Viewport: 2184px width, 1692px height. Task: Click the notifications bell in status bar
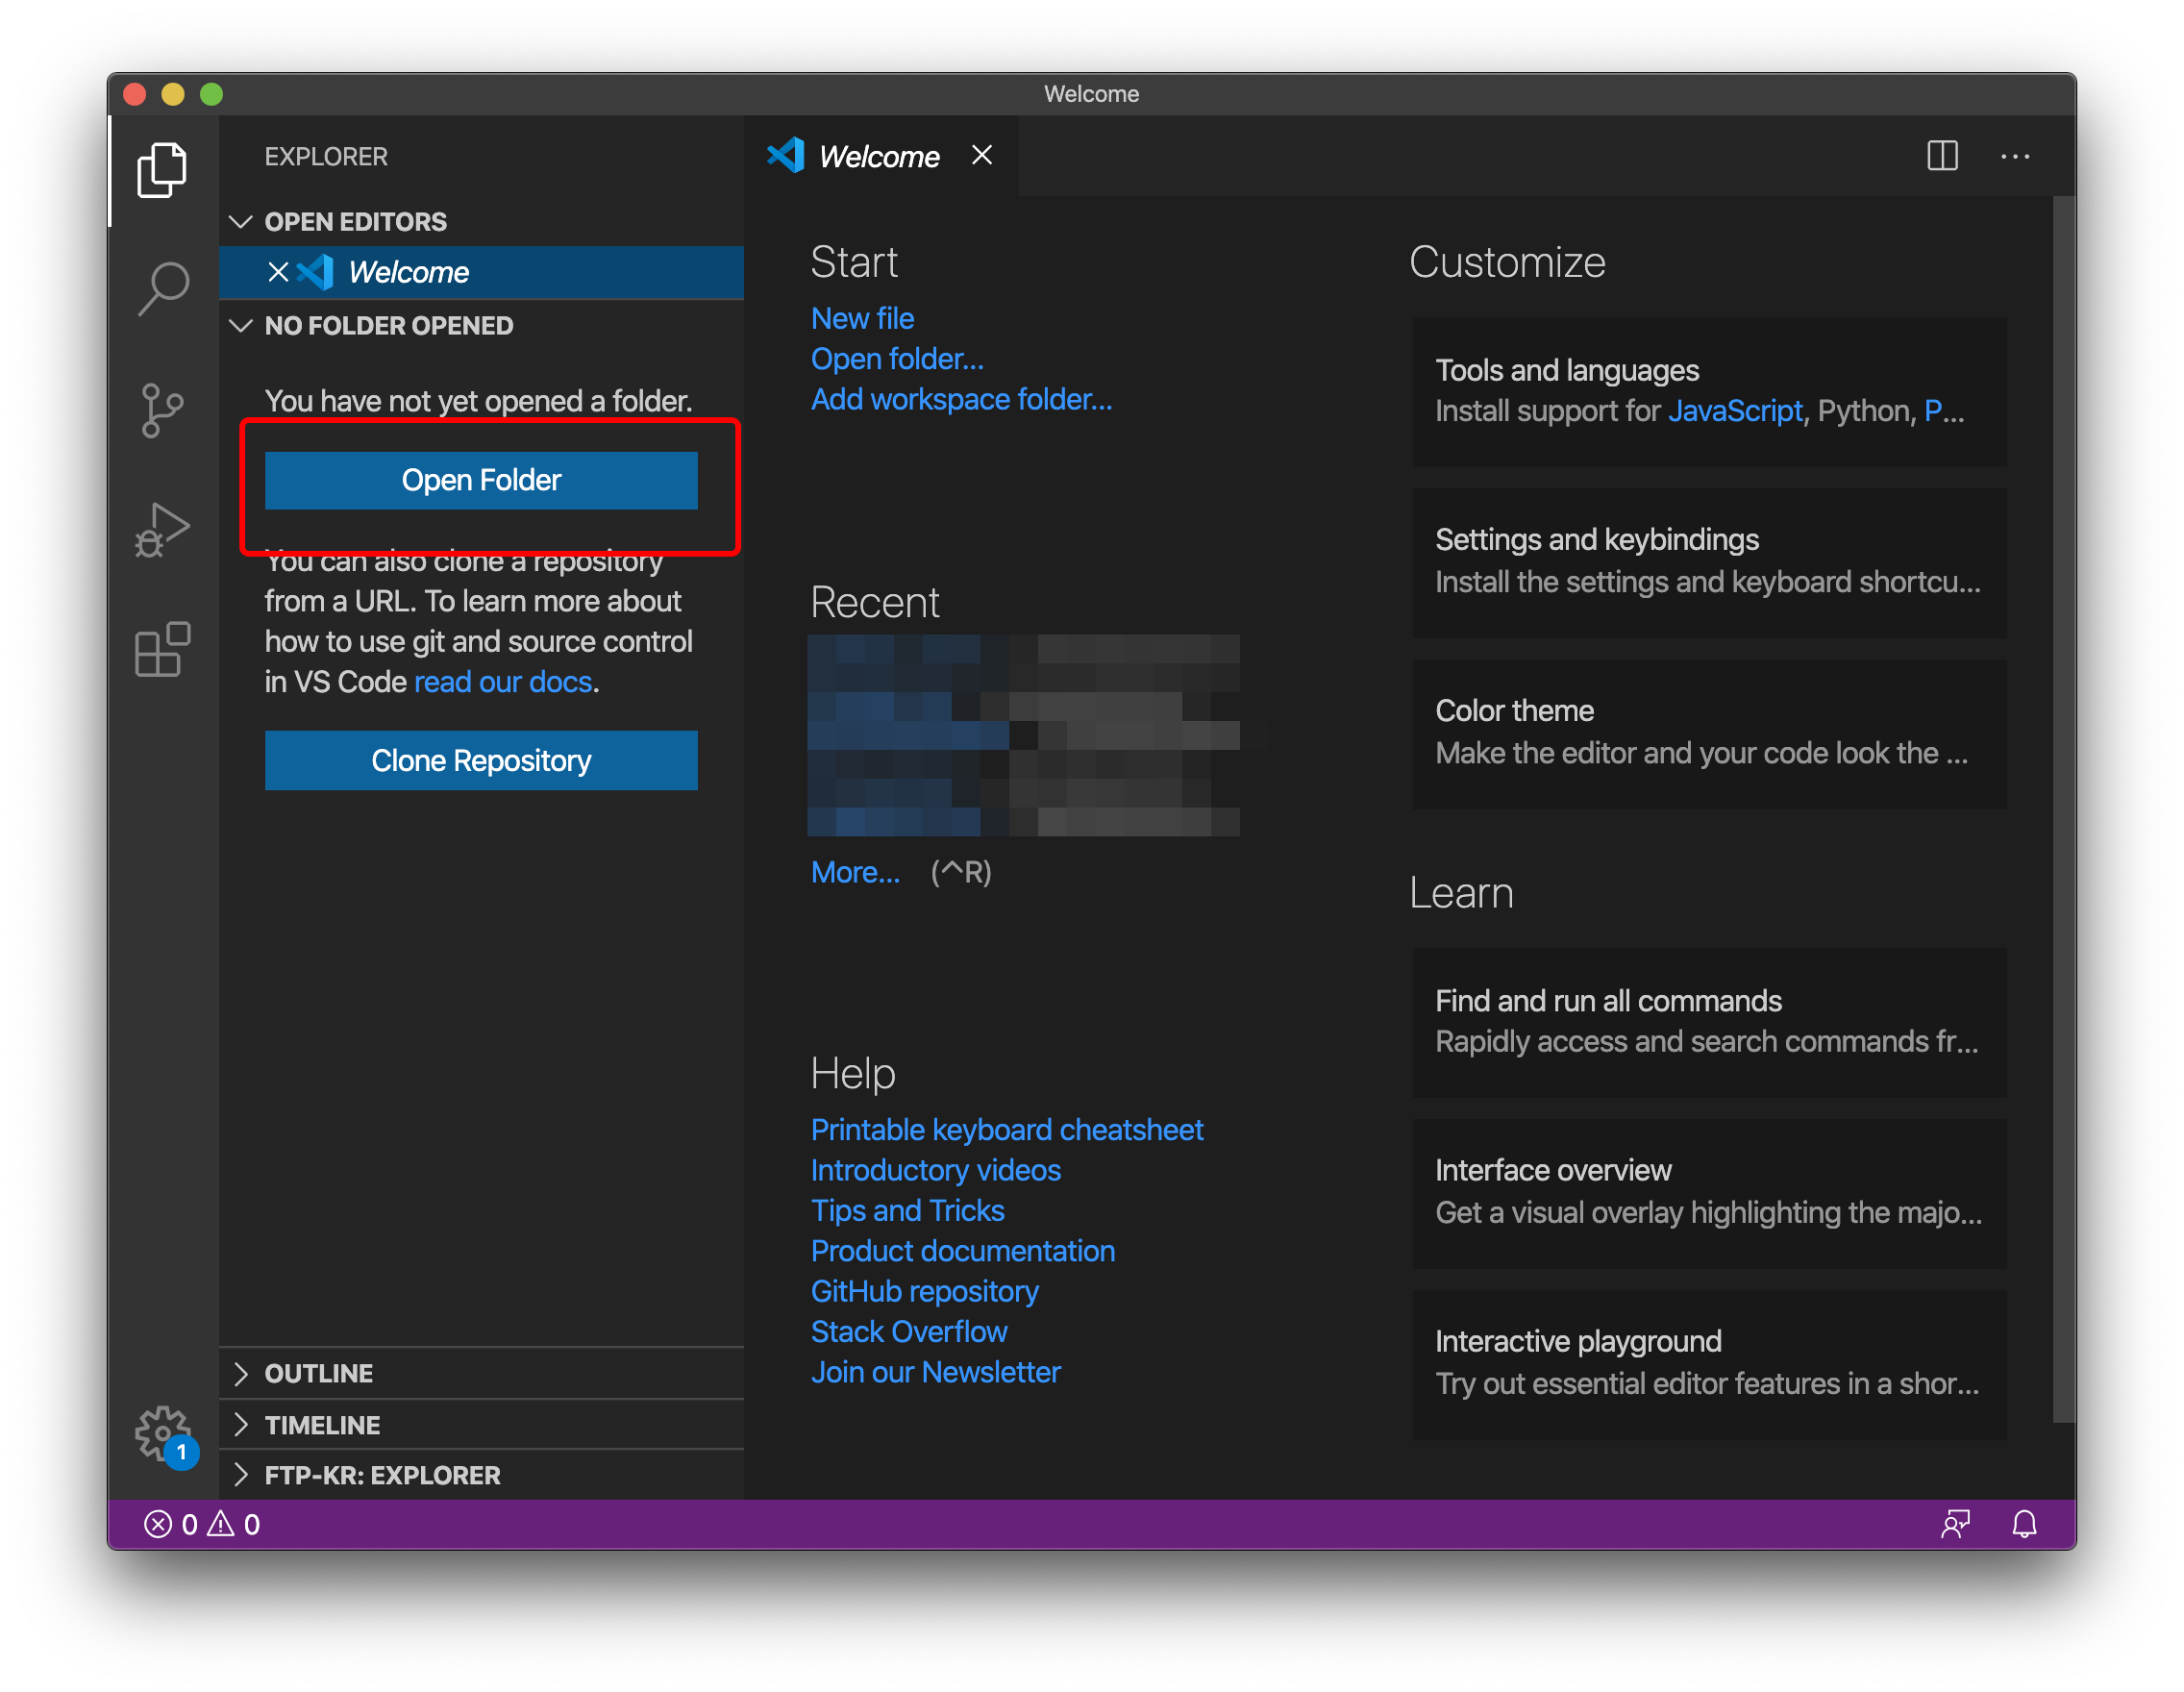coord(2024,1524)
